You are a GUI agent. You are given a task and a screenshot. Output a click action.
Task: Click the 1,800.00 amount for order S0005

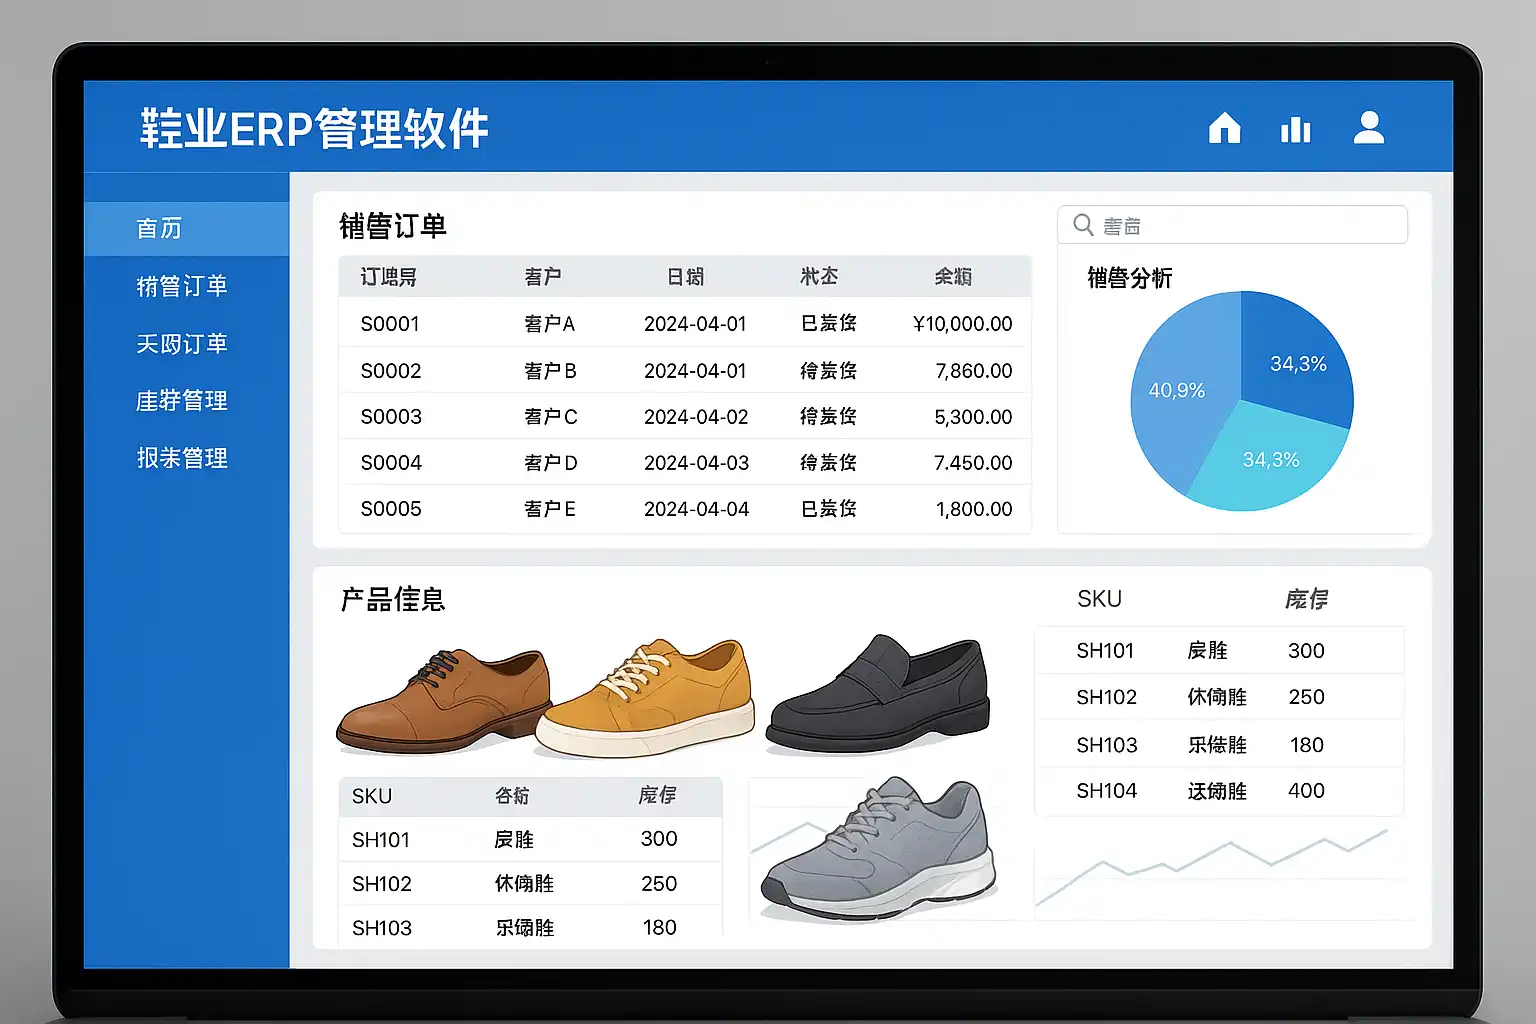pyautogui.click(x=974, y=509)
